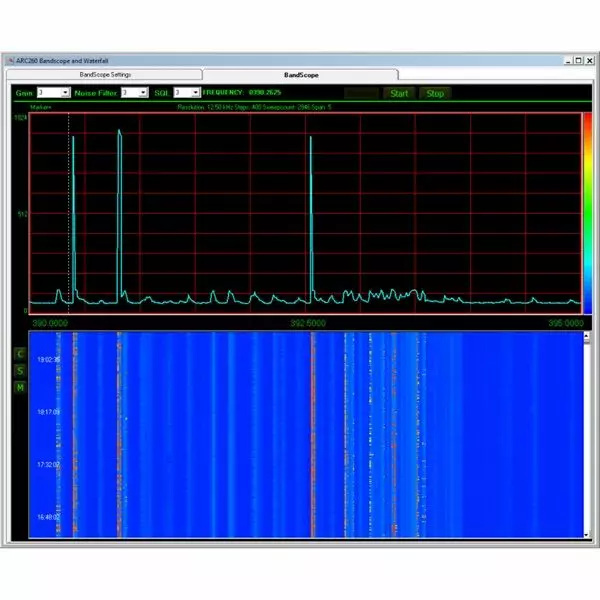The height and width of the screenshot is (600, 600).
Task: Select the BandScope tab
Action: tap(299, 74)
